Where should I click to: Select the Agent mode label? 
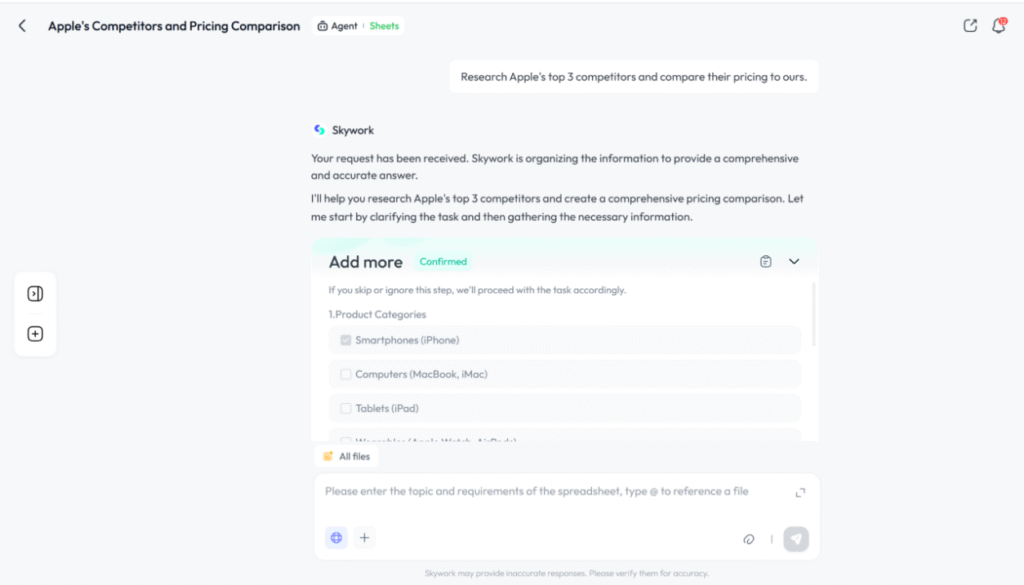[338, 26]
